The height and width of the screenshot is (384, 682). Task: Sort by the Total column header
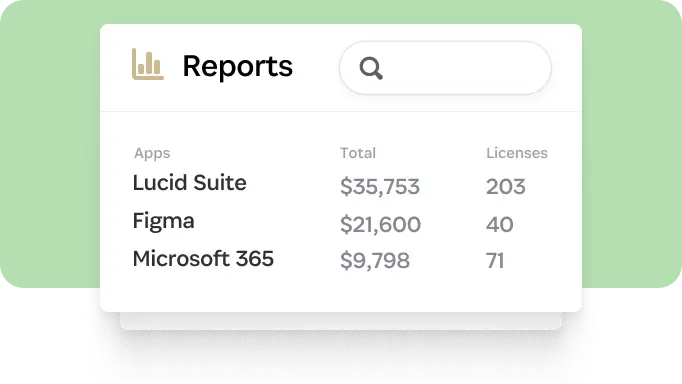point(358,153)
